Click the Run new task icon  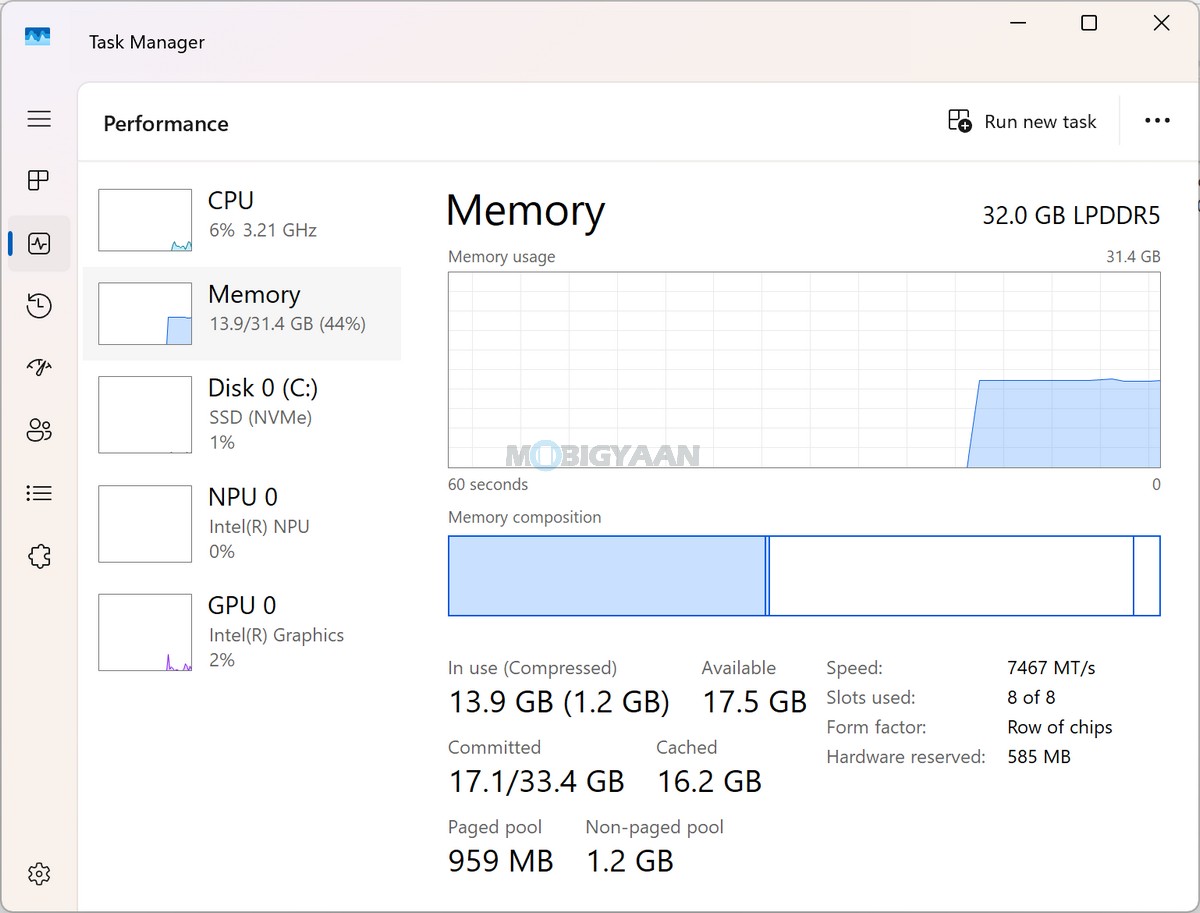960,121
